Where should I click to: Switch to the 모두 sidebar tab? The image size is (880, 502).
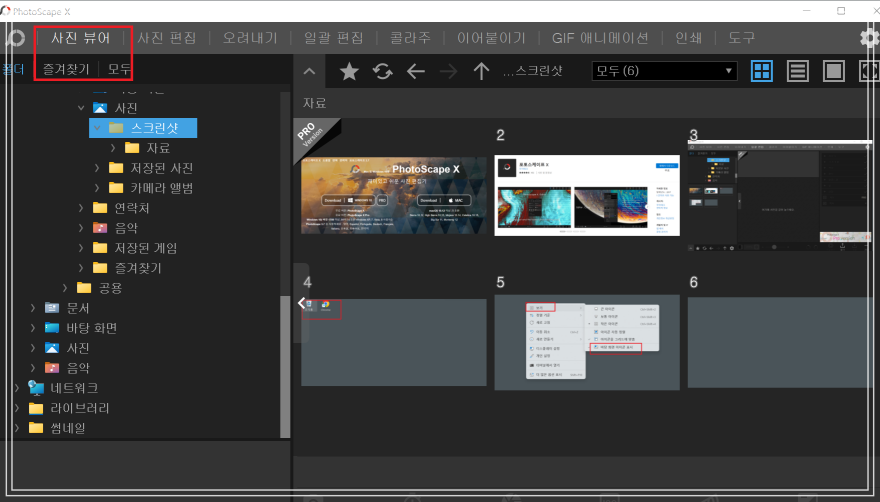[120, 69]
